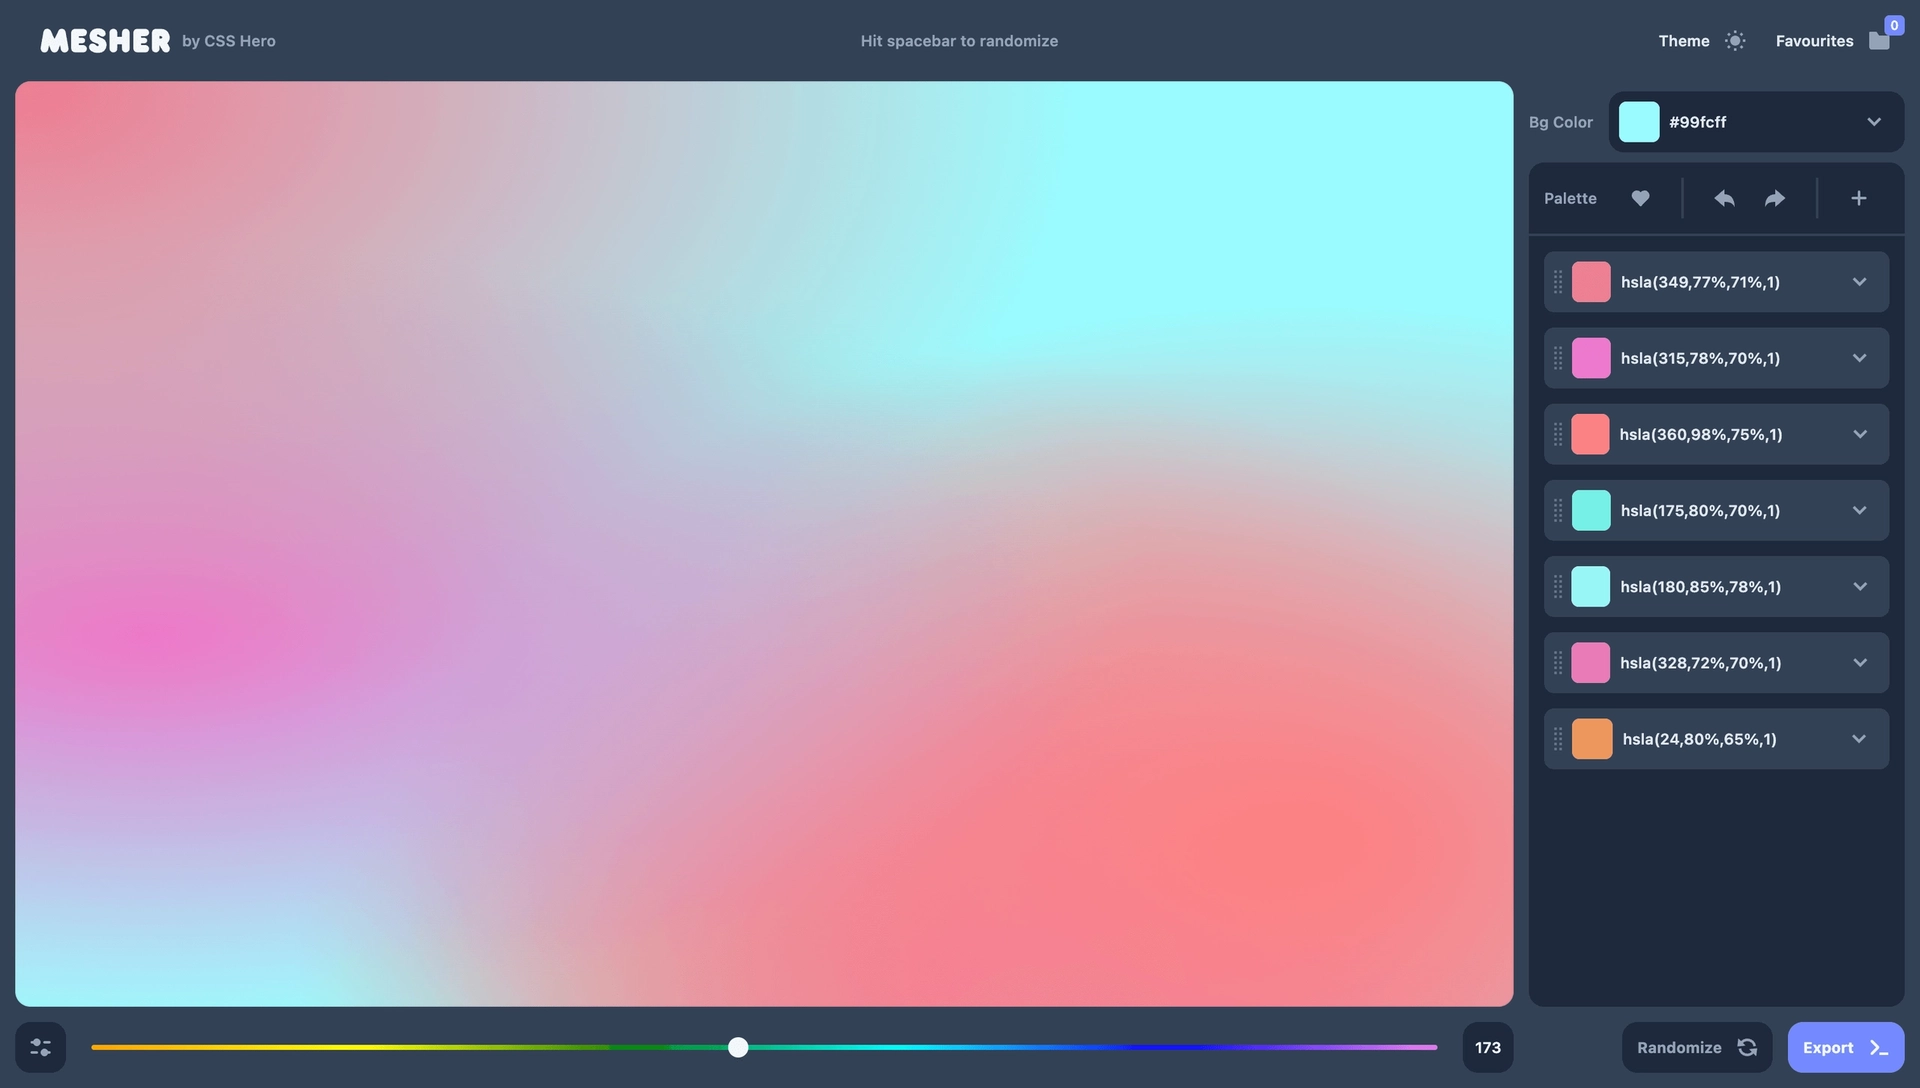This screenshot has width=1920, height=1088.
Task: Click the hsla(315,78%,70%,1) value text
Action: (x=1700, y=358)
